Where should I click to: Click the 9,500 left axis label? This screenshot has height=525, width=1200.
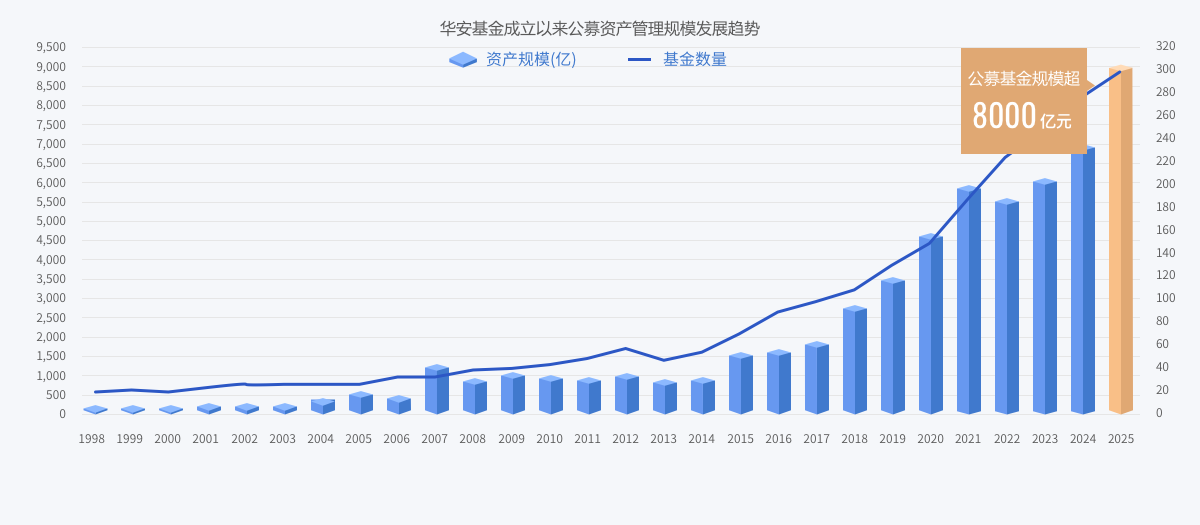[x=51, y=47]
